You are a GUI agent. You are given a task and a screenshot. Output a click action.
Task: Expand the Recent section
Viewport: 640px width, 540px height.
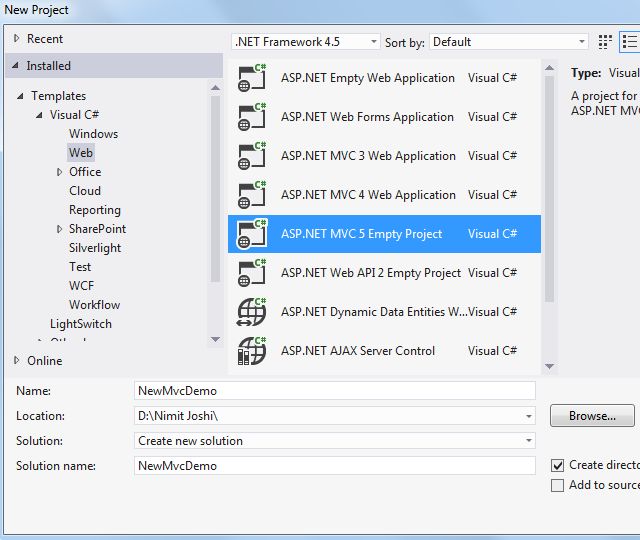click(16, 38)
